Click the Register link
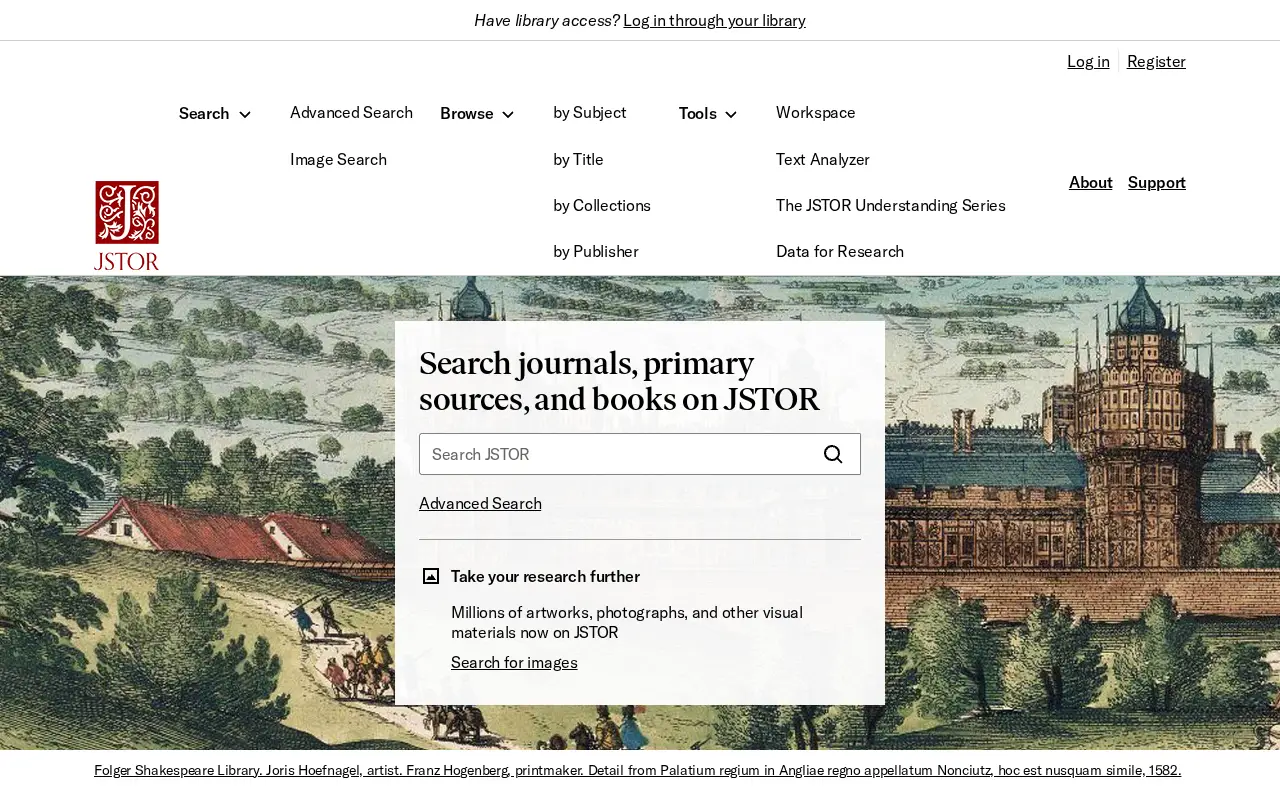Image resolution: width=1280 pixels, height=800 pixels. coord(1156,61)
